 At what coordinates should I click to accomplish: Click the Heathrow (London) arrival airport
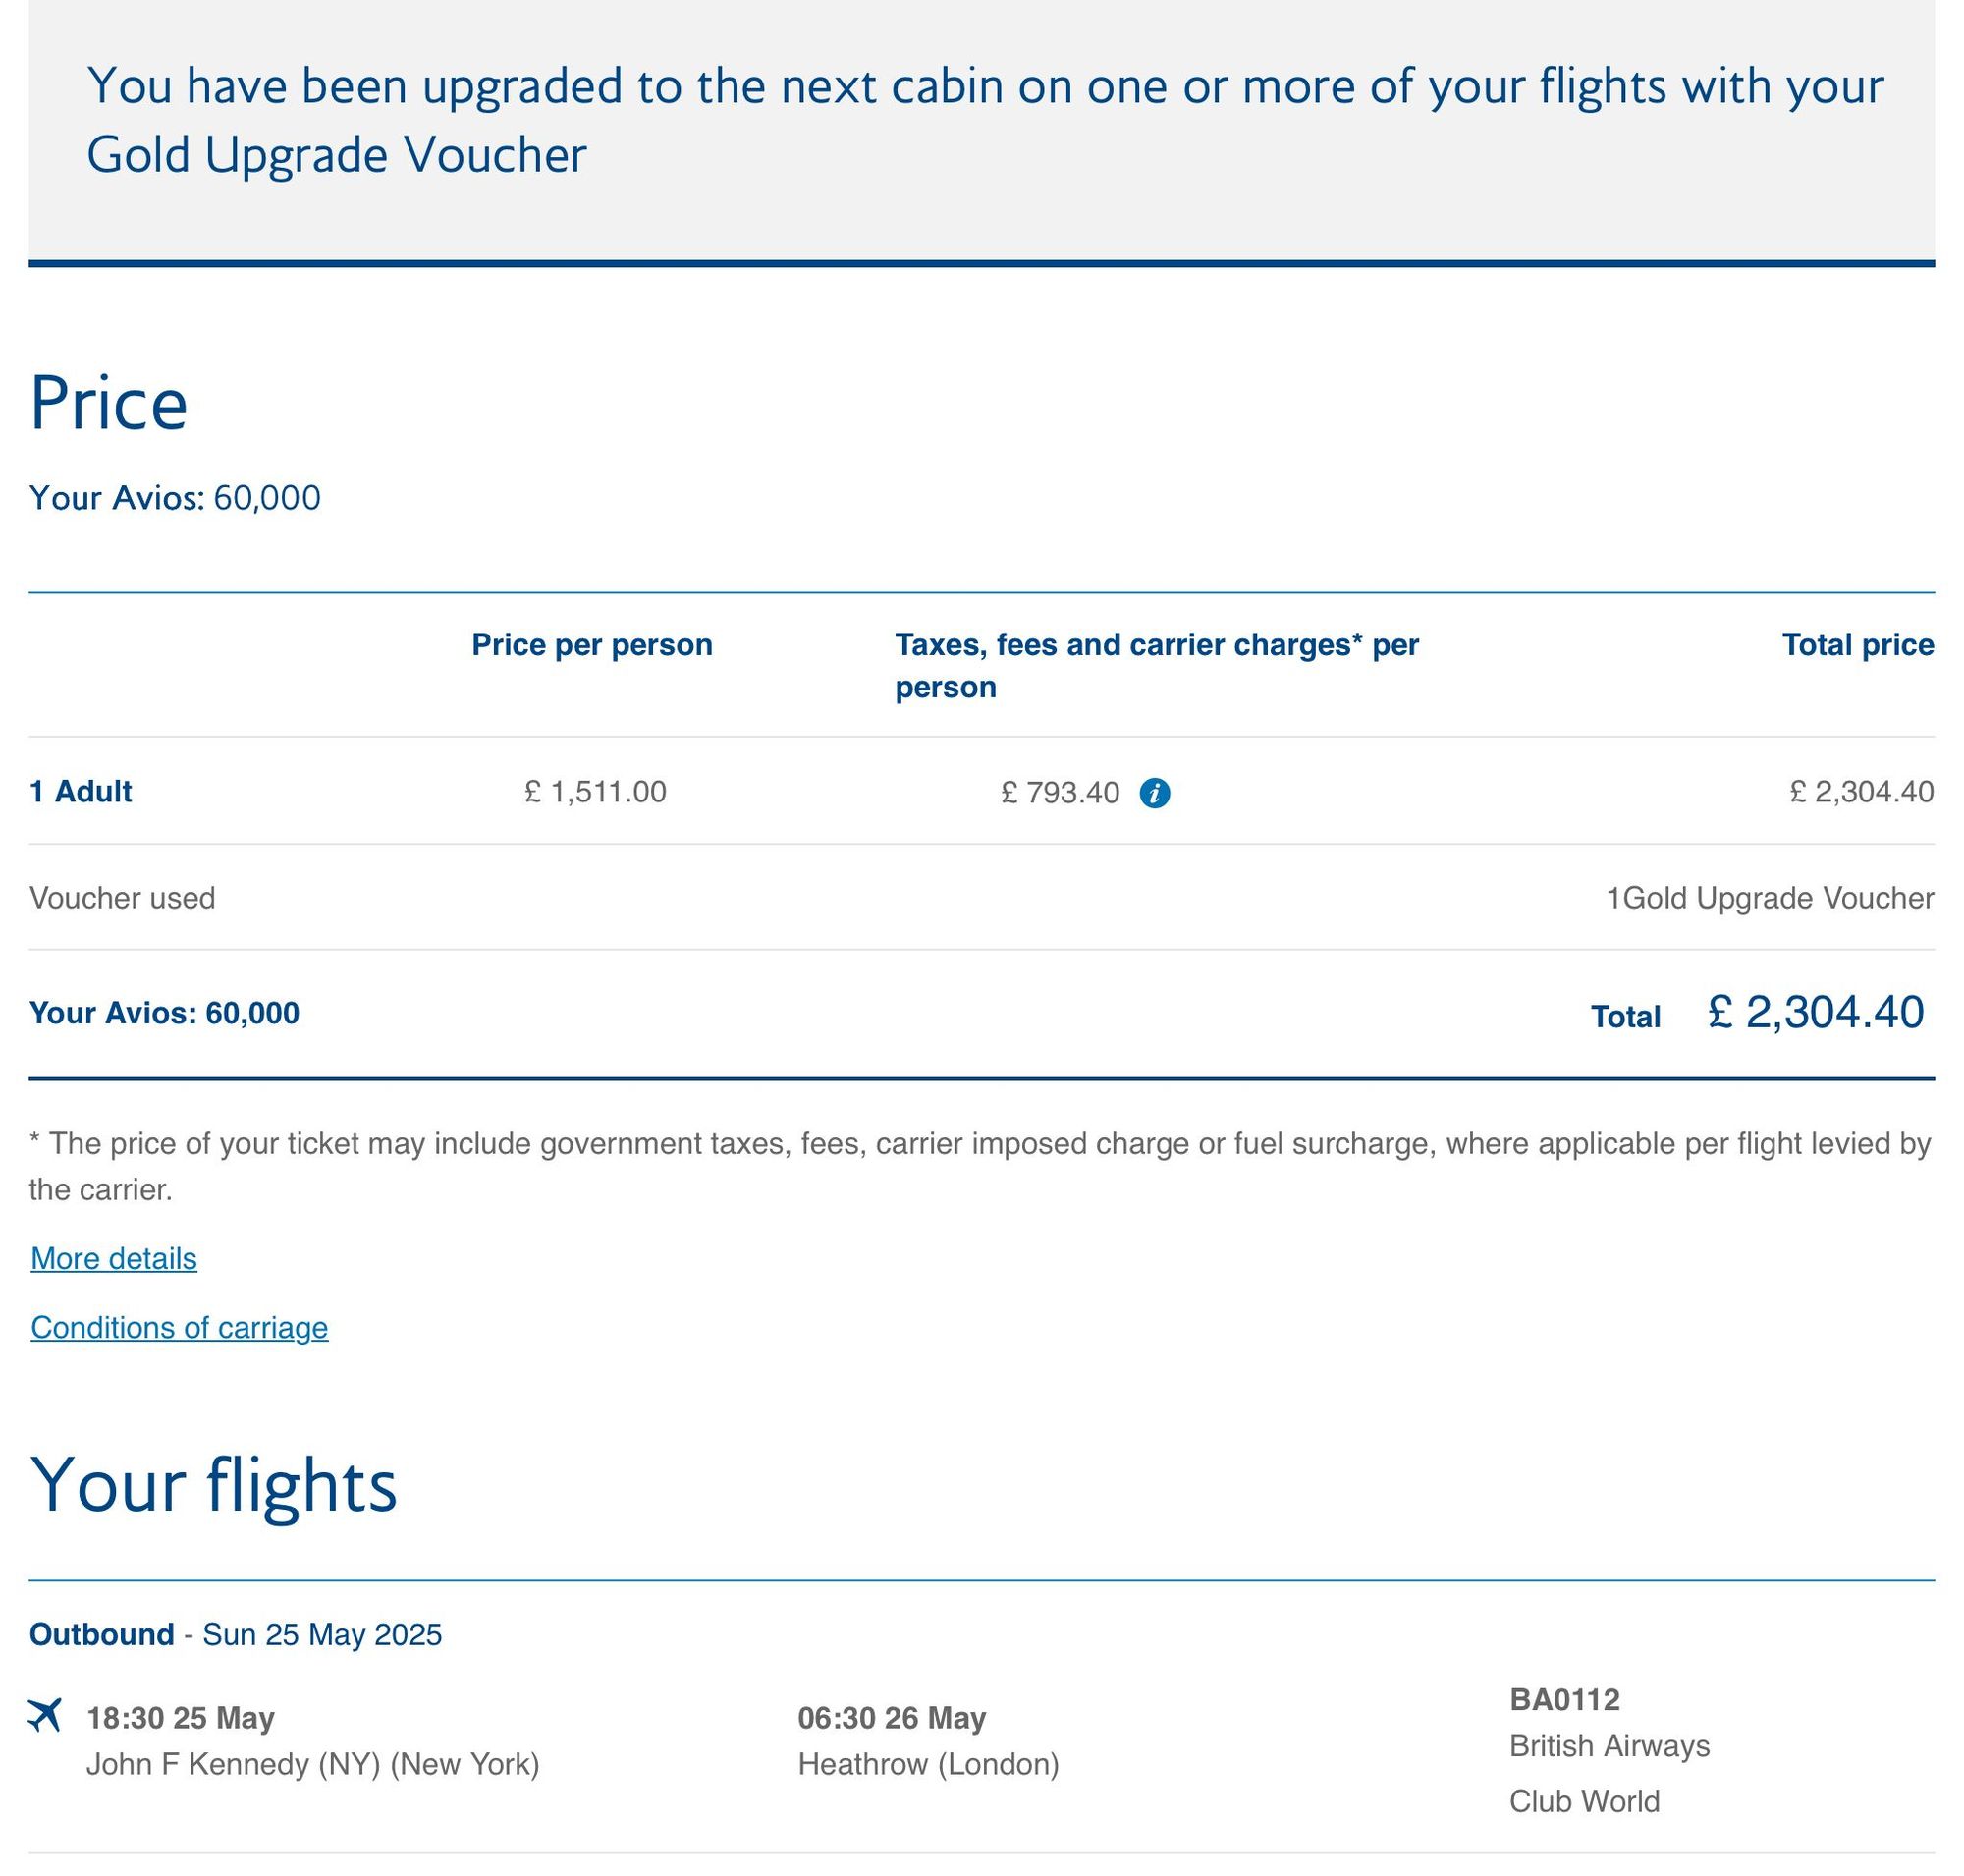coord(928,1764)
